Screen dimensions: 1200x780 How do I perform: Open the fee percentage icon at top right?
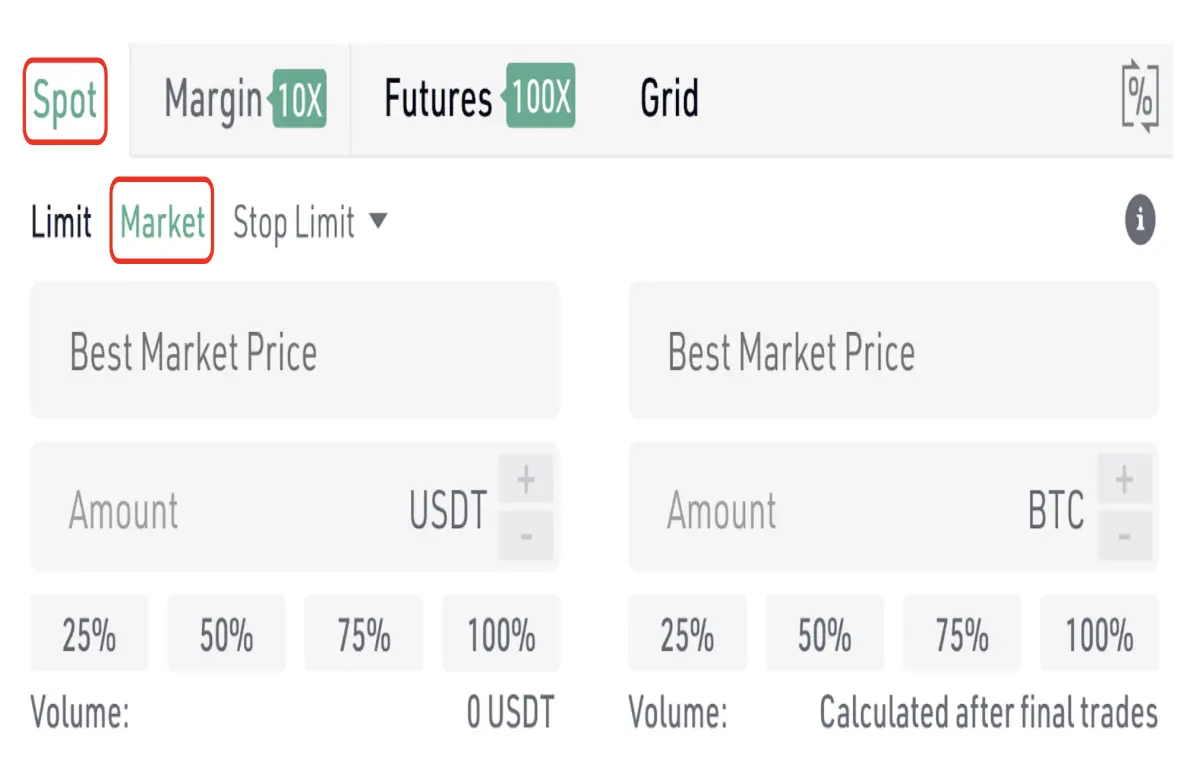tap(1140, 97)
